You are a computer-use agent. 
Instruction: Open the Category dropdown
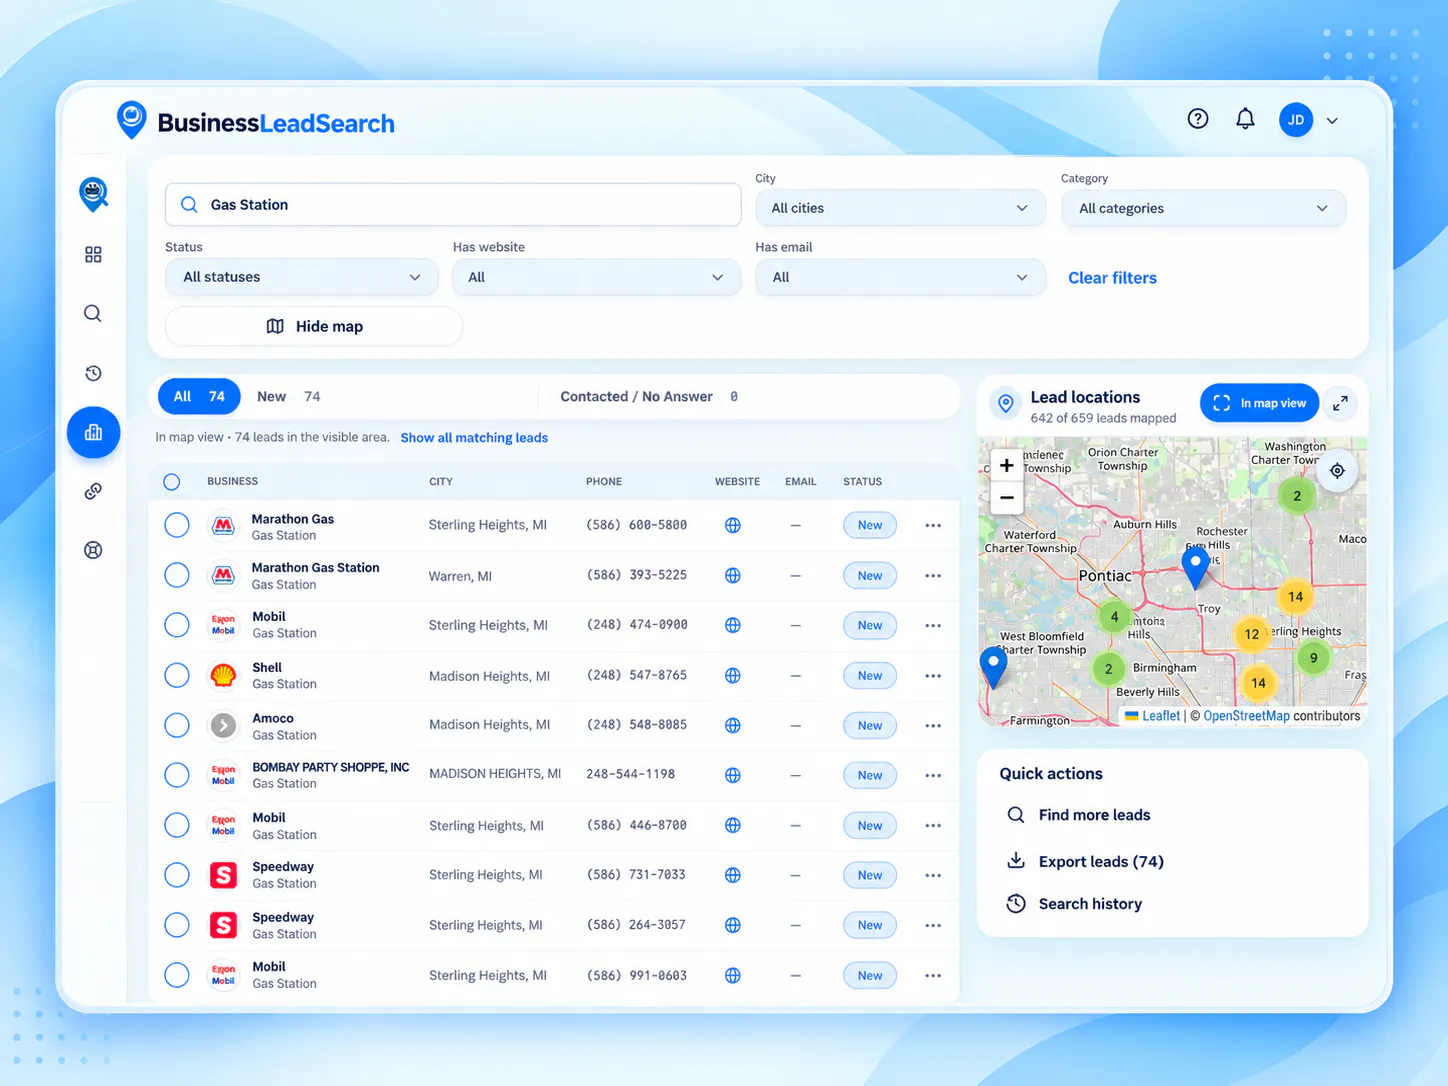(1203, 208)
